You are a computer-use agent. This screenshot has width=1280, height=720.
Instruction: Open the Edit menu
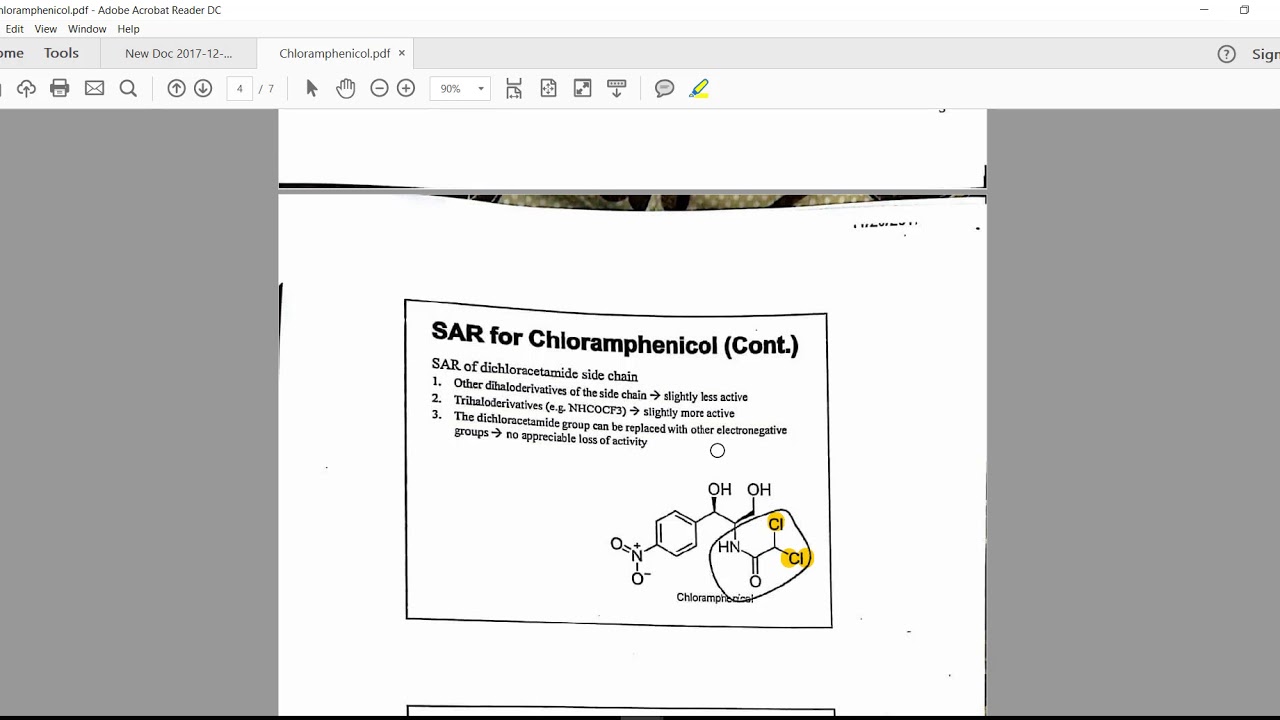(14, 29)
